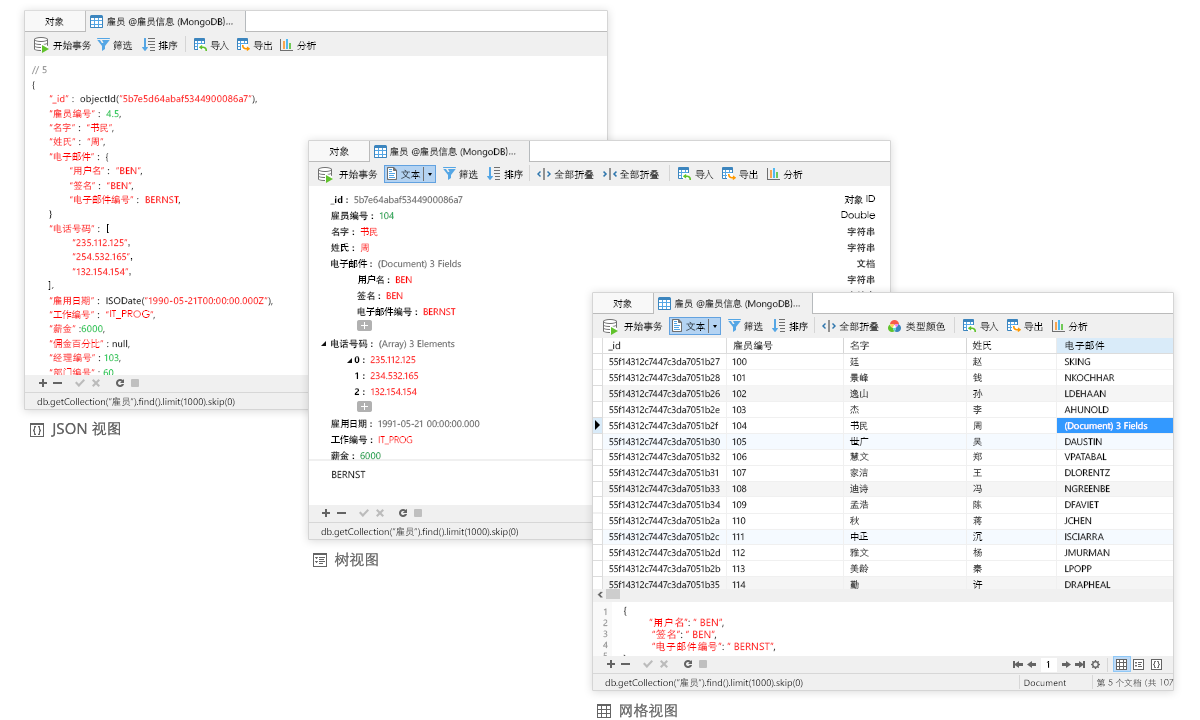The height and width of the screenshot is (720, 1200).
Task: Click 筛选 funnel icon in tree view window
Action: point(449,174)
